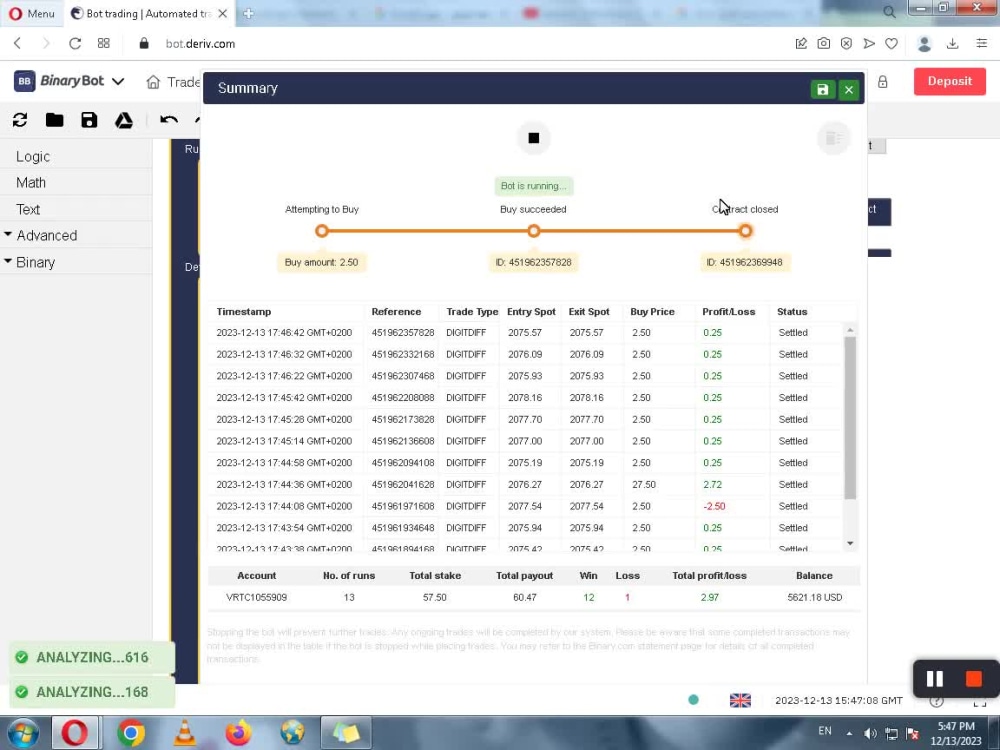Open the Menu in the top-left corner
Viewport: 1000px width, 750px height.
coord(30,13)
